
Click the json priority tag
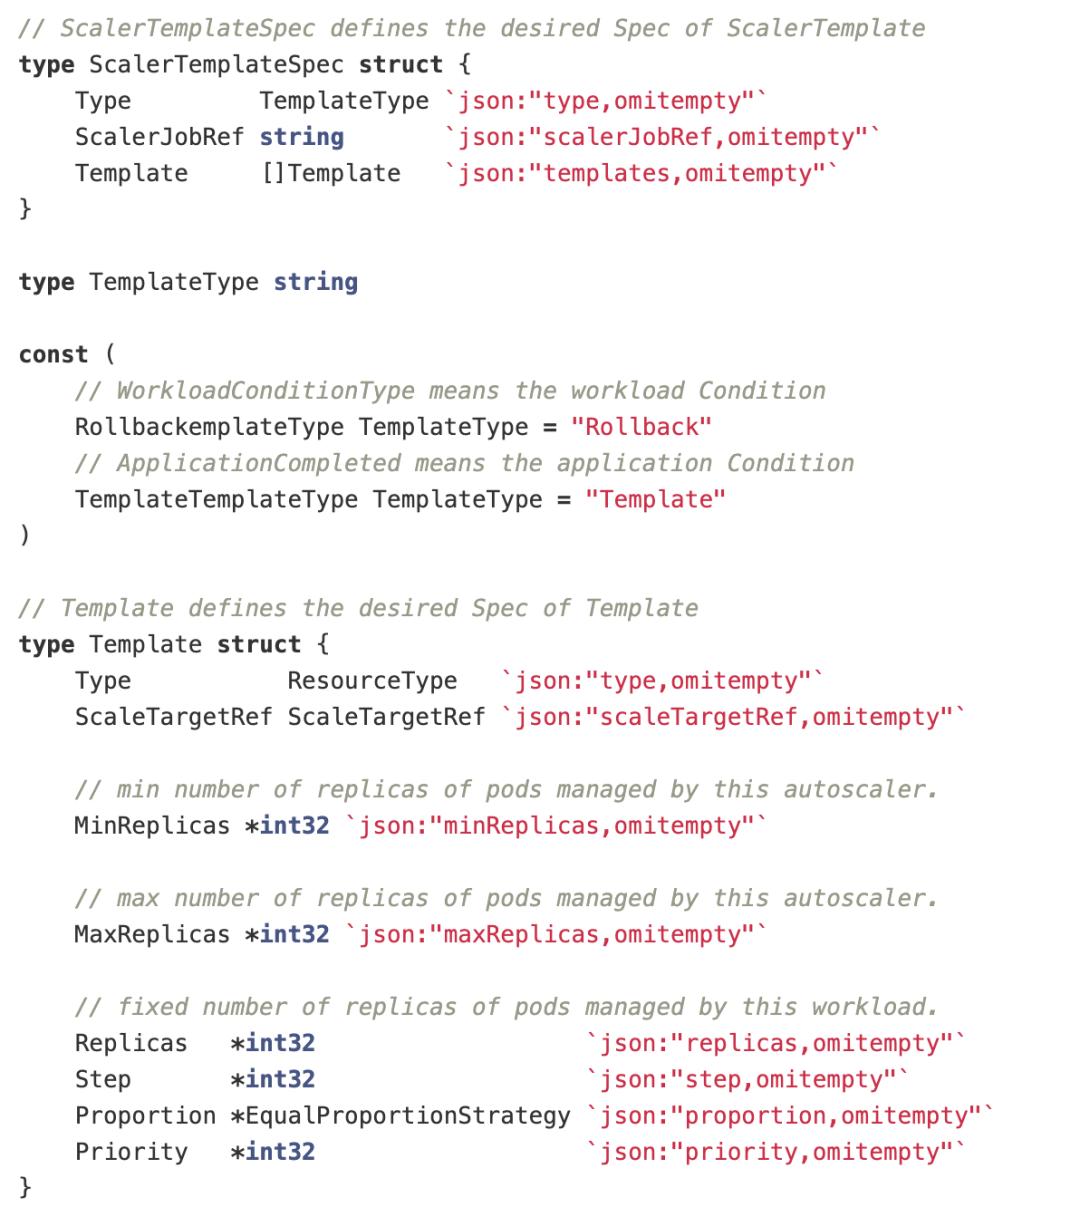pyautogui.click(x=776, y=1152)
